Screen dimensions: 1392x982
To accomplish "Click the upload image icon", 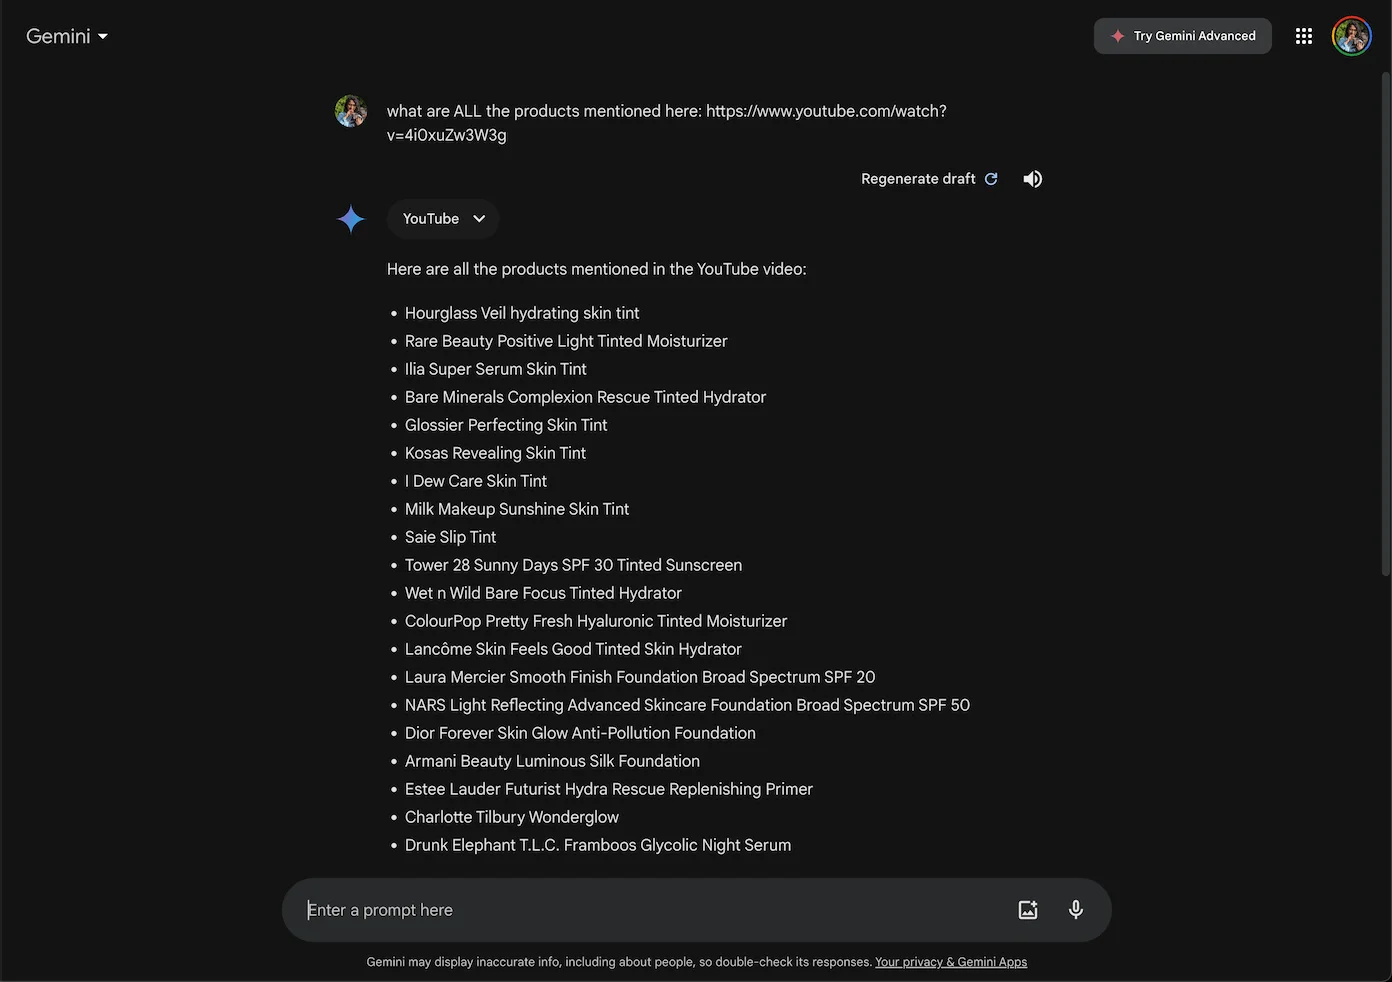I will coord(1027,909).
